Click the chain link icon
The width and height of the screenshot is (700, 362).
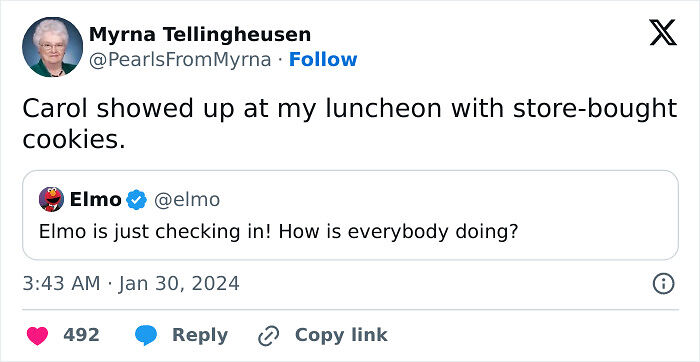[269, 336]
